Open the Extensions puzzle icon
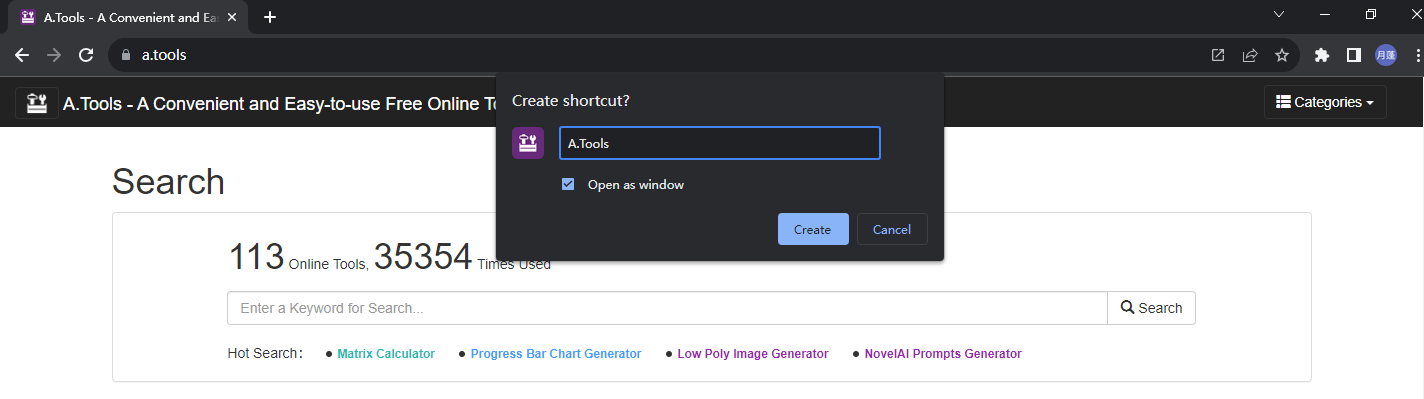The width and height of the screenshot is (1424, 399). pyautogui.click(x=1321, y=55)
